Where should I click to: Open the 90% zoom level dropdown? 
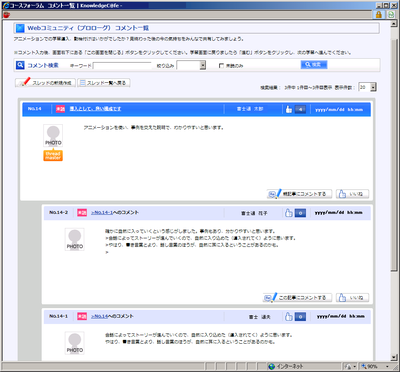click(387, 367)
